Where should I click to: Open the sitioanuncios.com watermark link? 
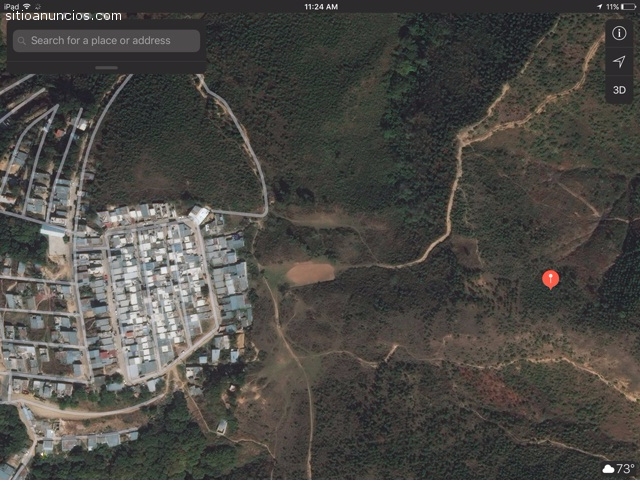(63, 16)
